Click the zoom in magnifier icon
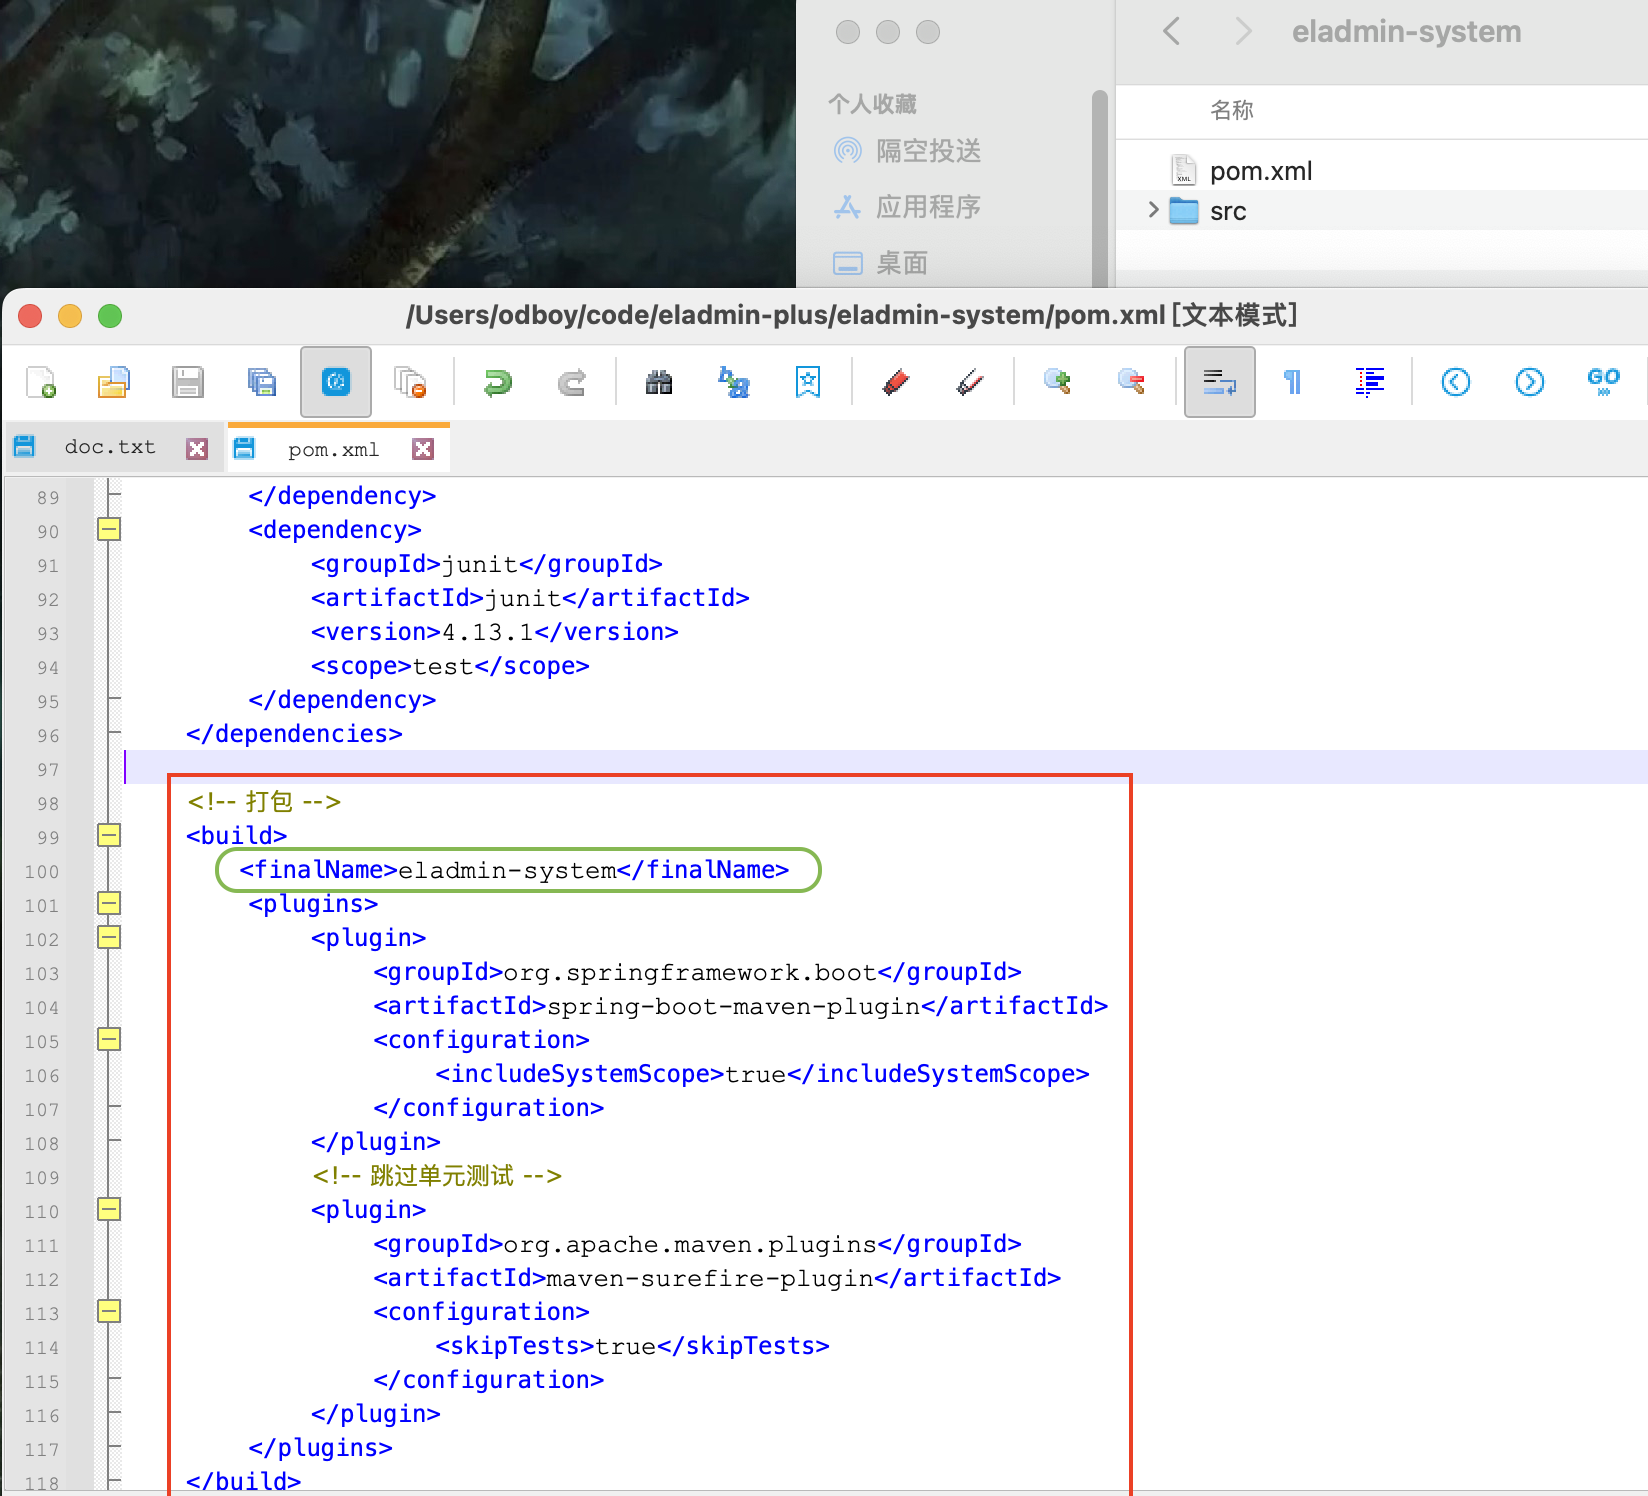Screen dimensions: 1648x1496 pyautogui.click(x=1057, y=382)
